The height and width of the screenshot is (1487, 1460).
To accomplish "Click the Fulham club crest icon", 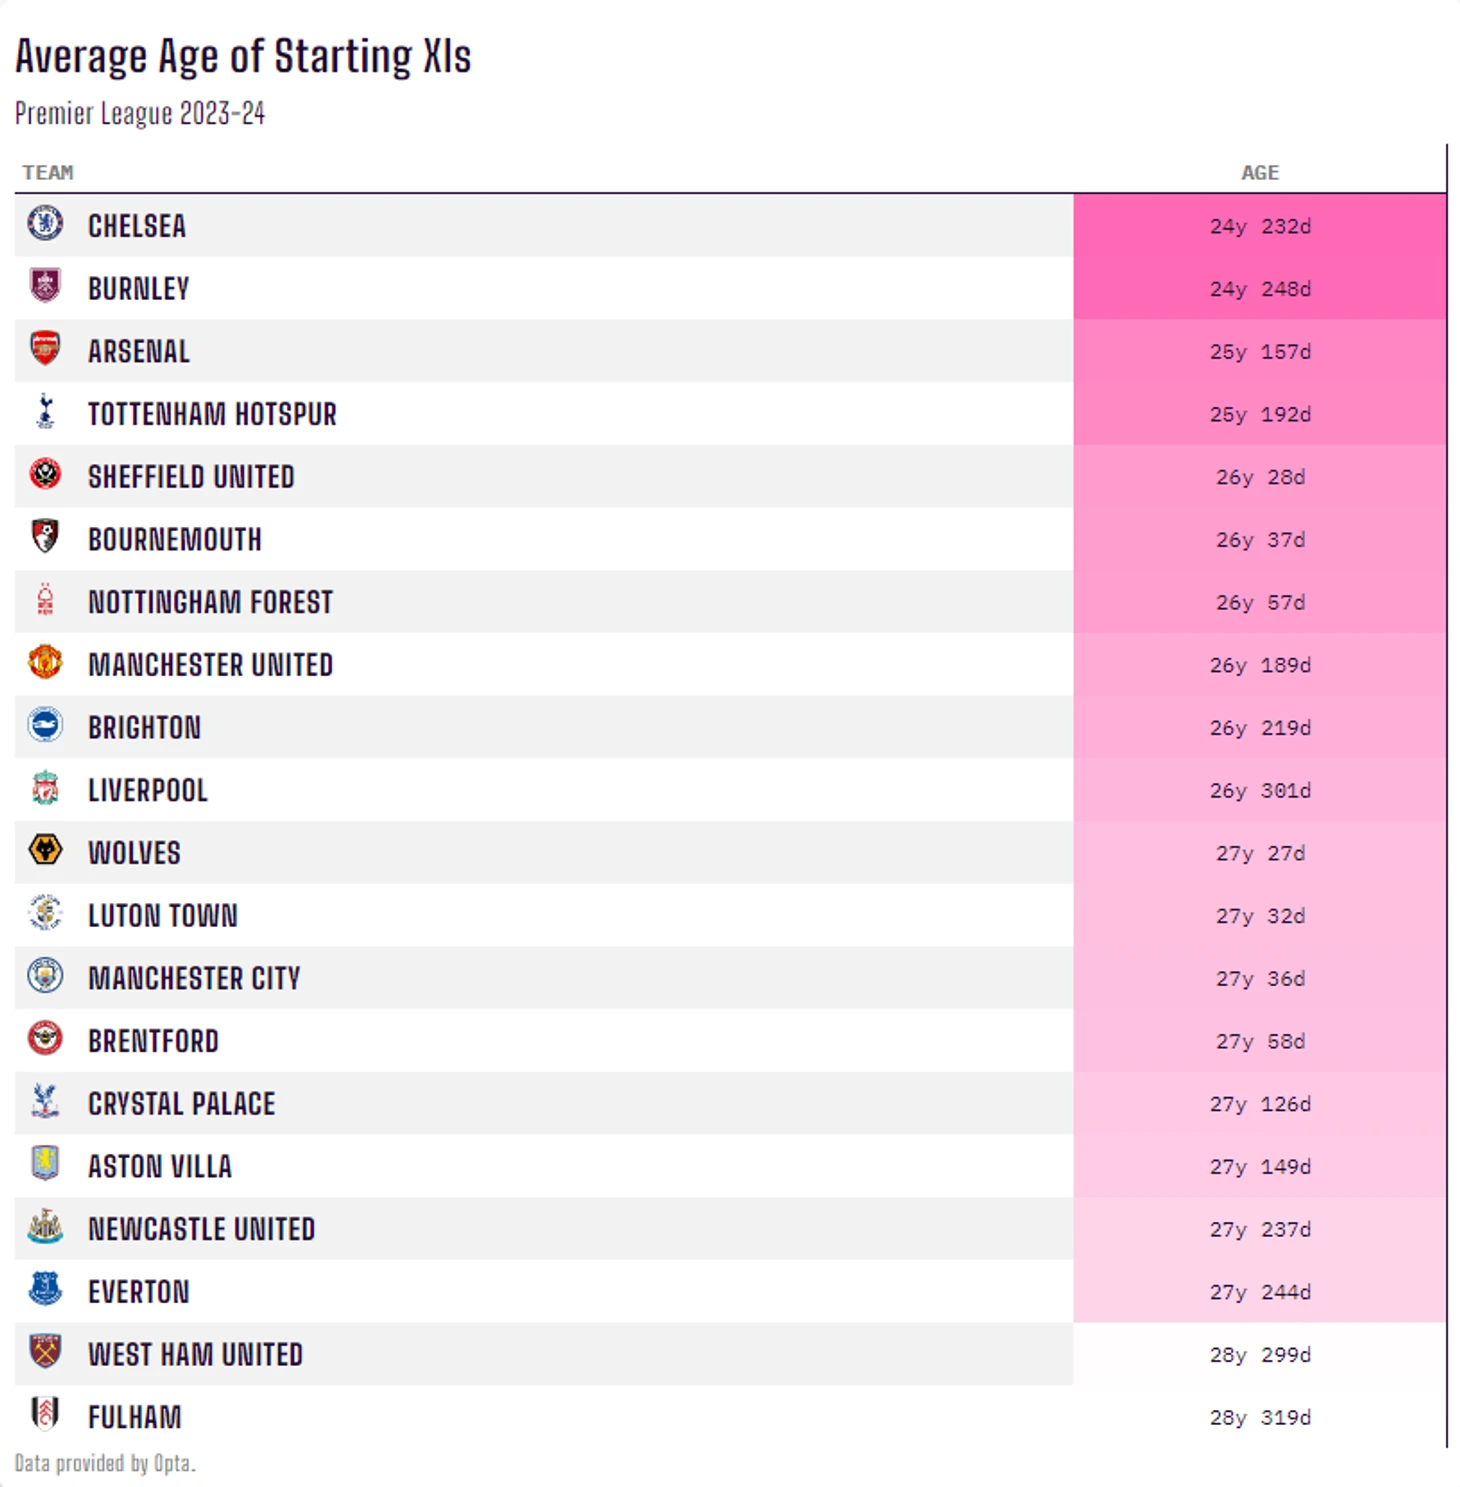I will click(x=45, y=1414).
